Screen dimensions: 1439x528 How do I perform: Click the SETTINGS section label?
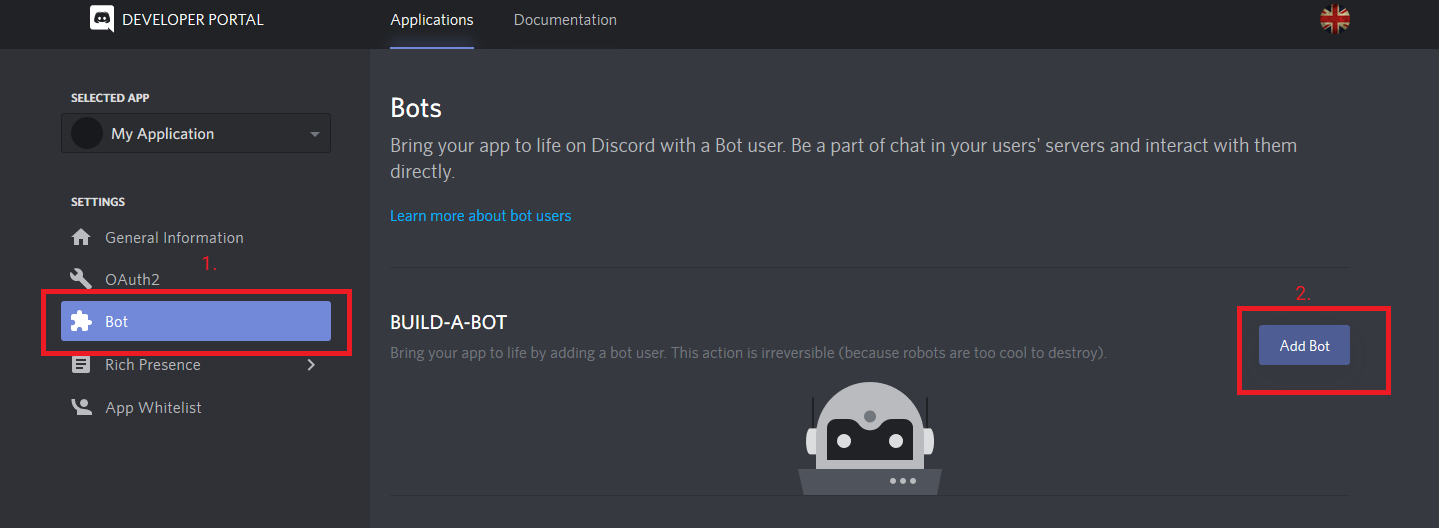98,202
